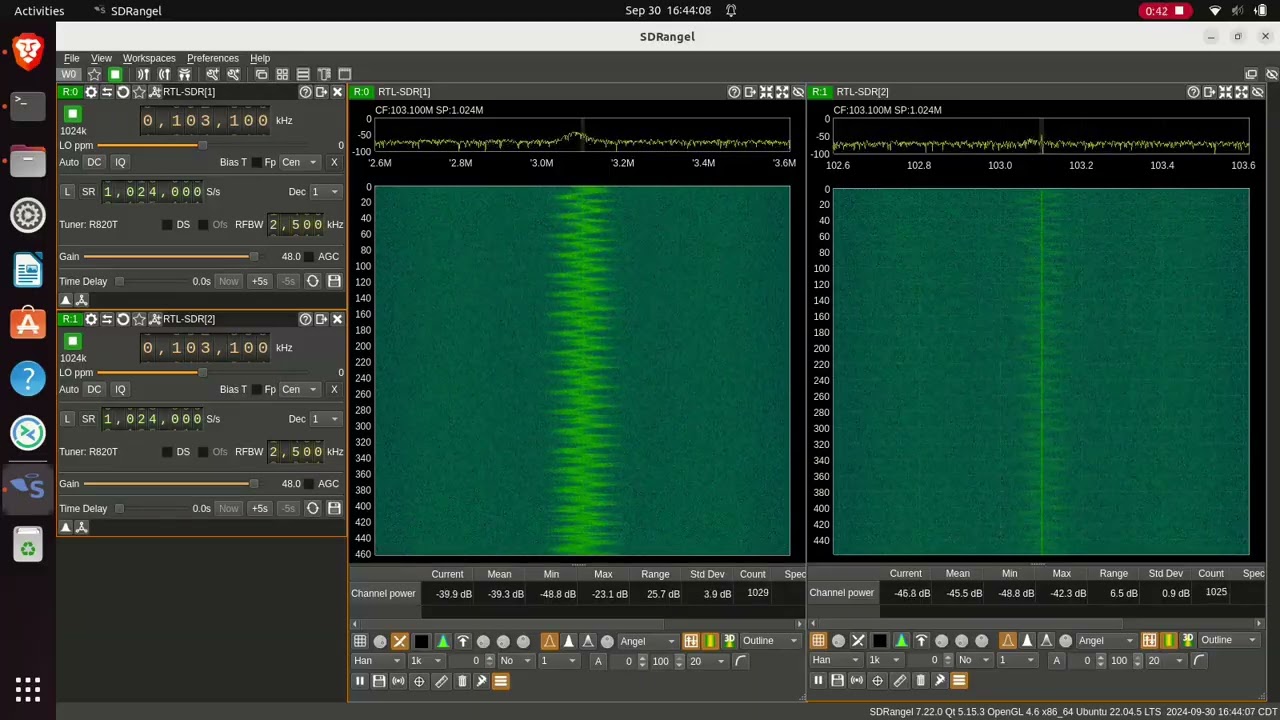Save the RTL-SDR[1] spectrum using the floppy icon
The height and width of the screenshot is (720, 1280).
(379, 681)
